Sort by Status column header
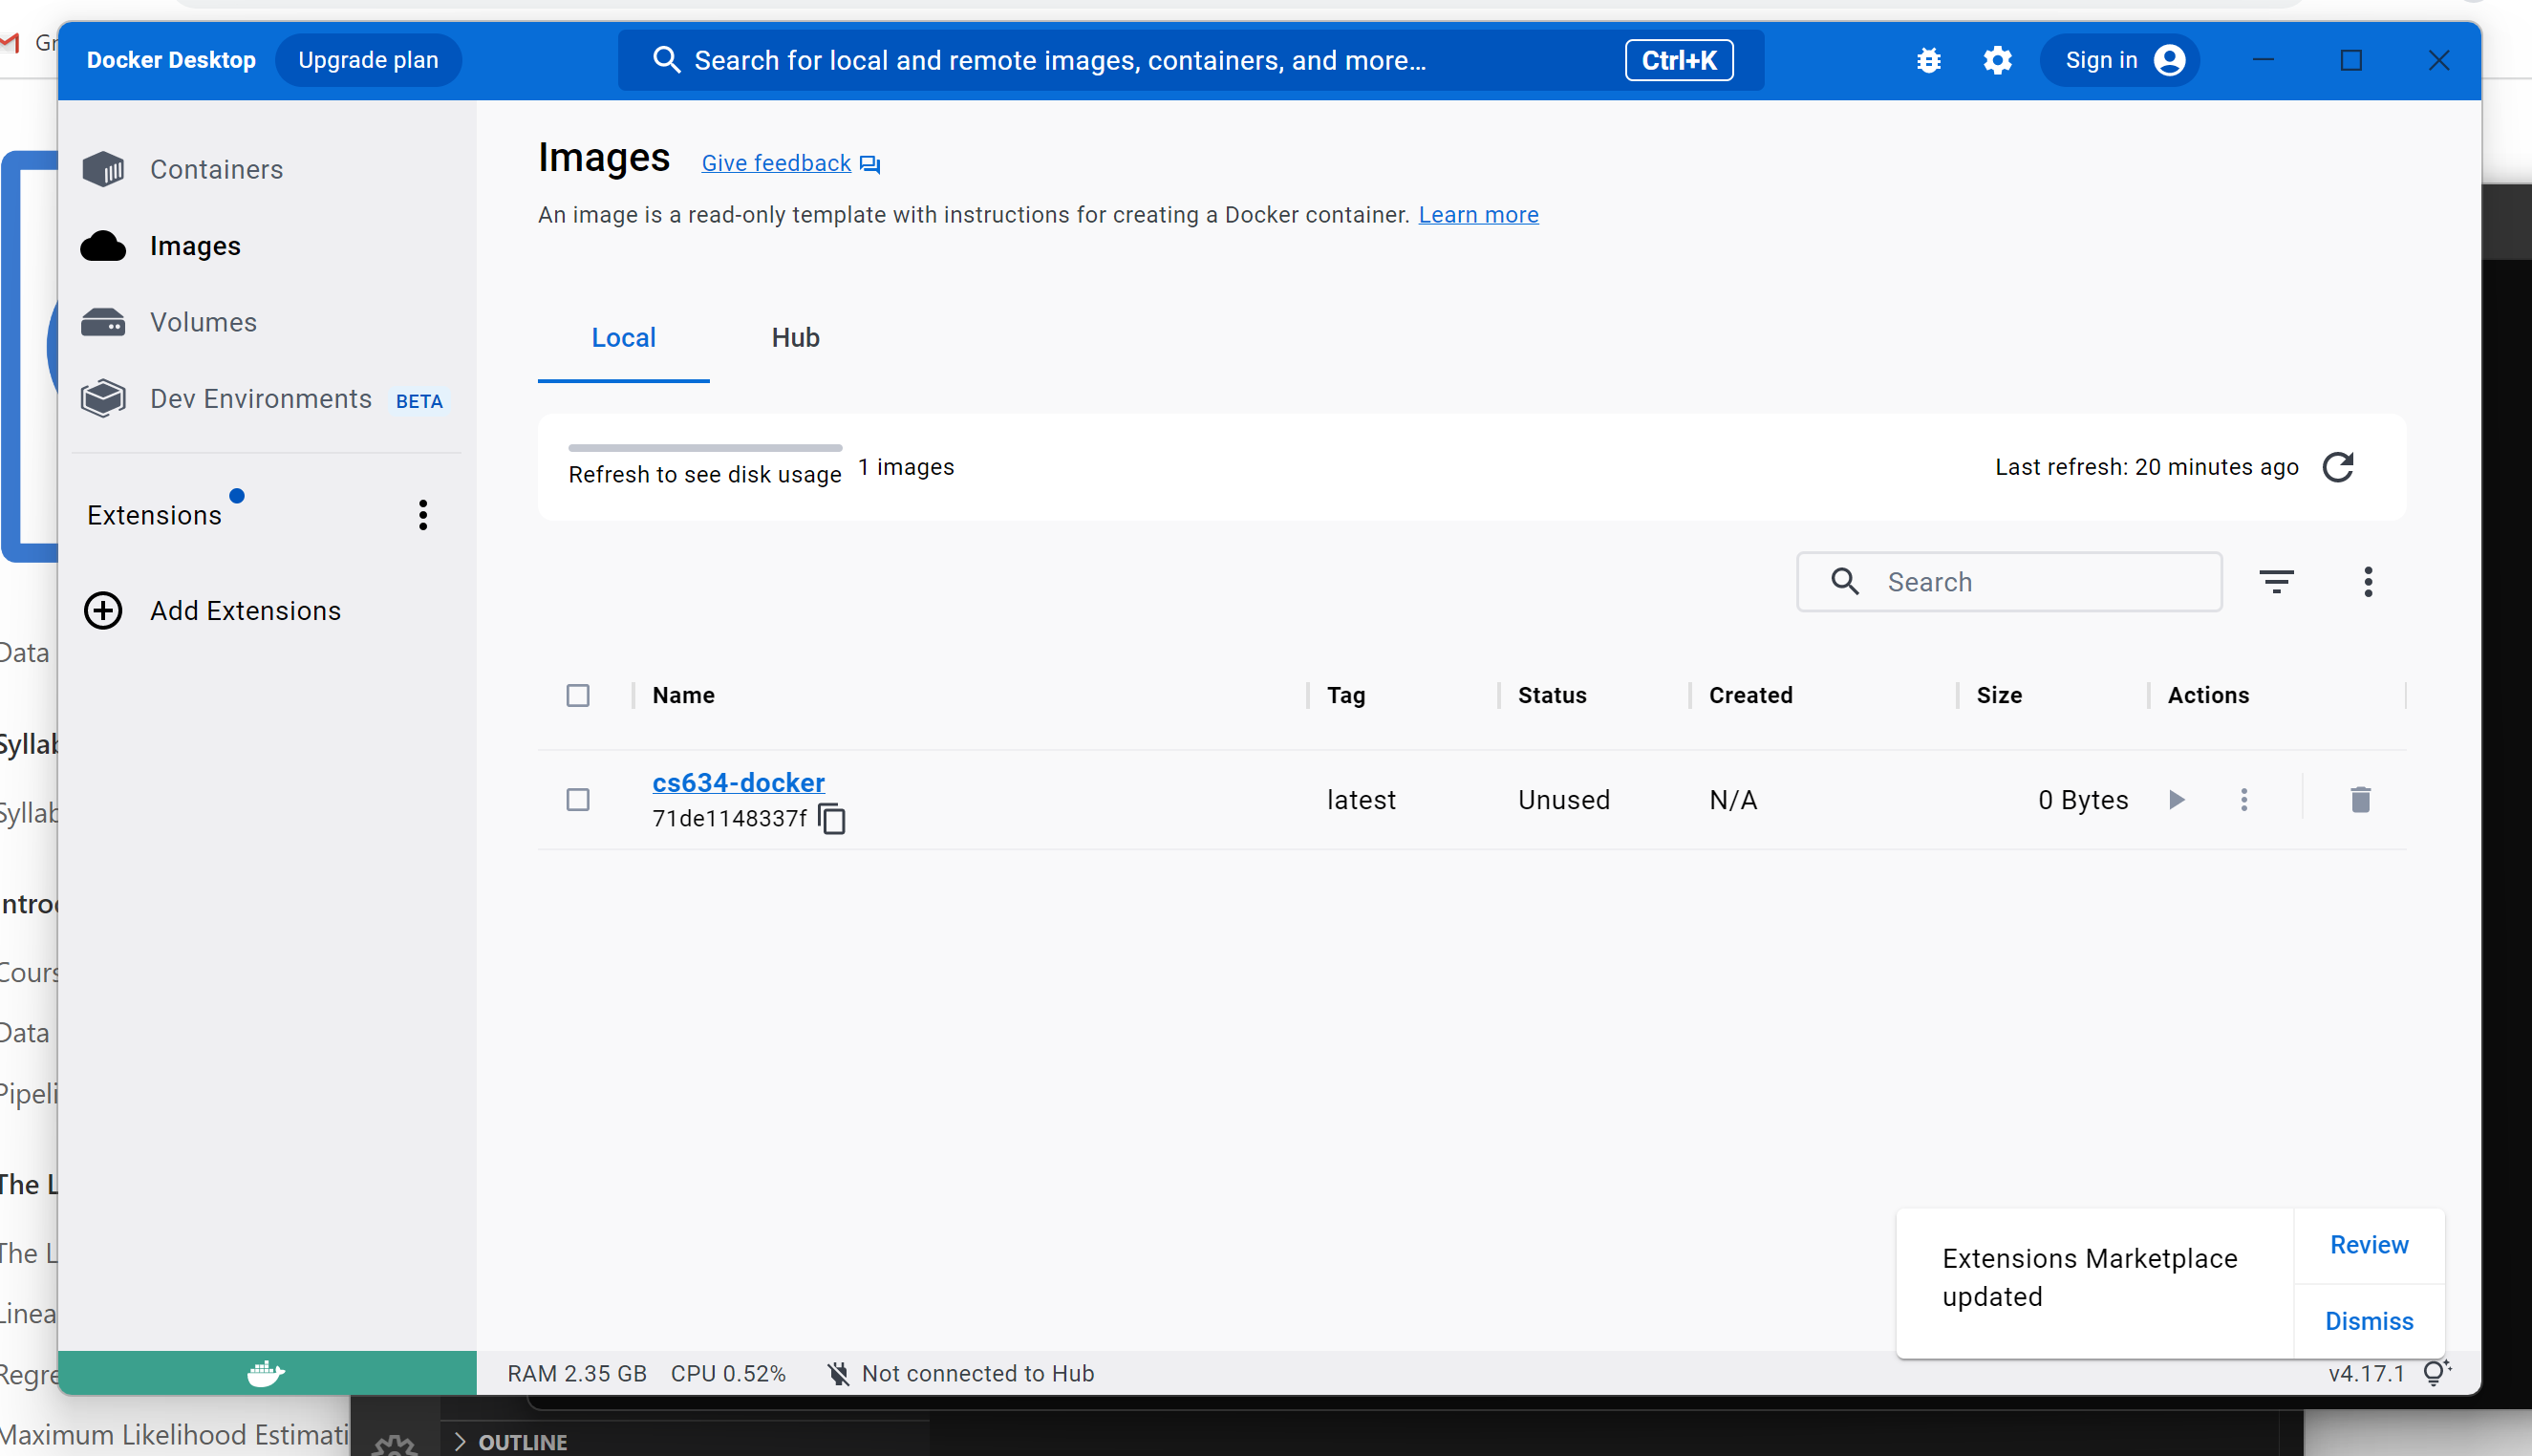Image resolution: width=2532 pixels, height=1456 pixels. tap(1551, 695)
